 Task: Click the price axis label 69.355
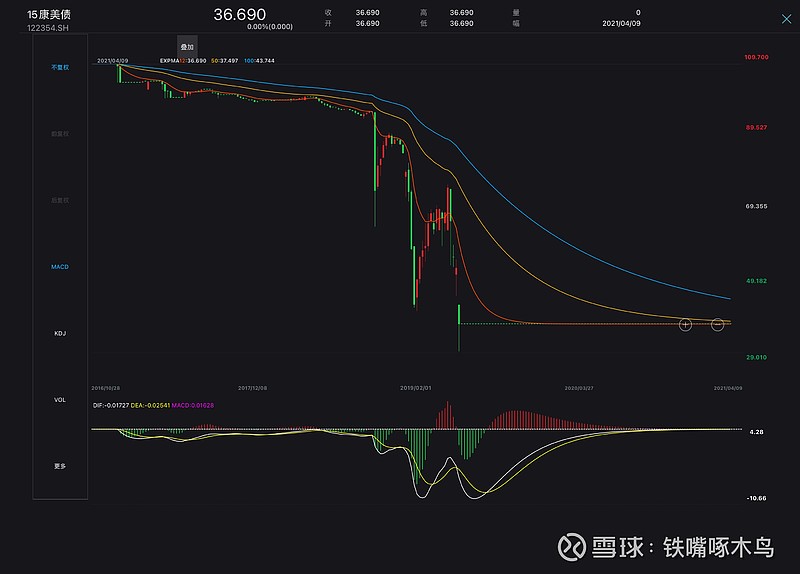pyautogui.click(x=756, y=206)
